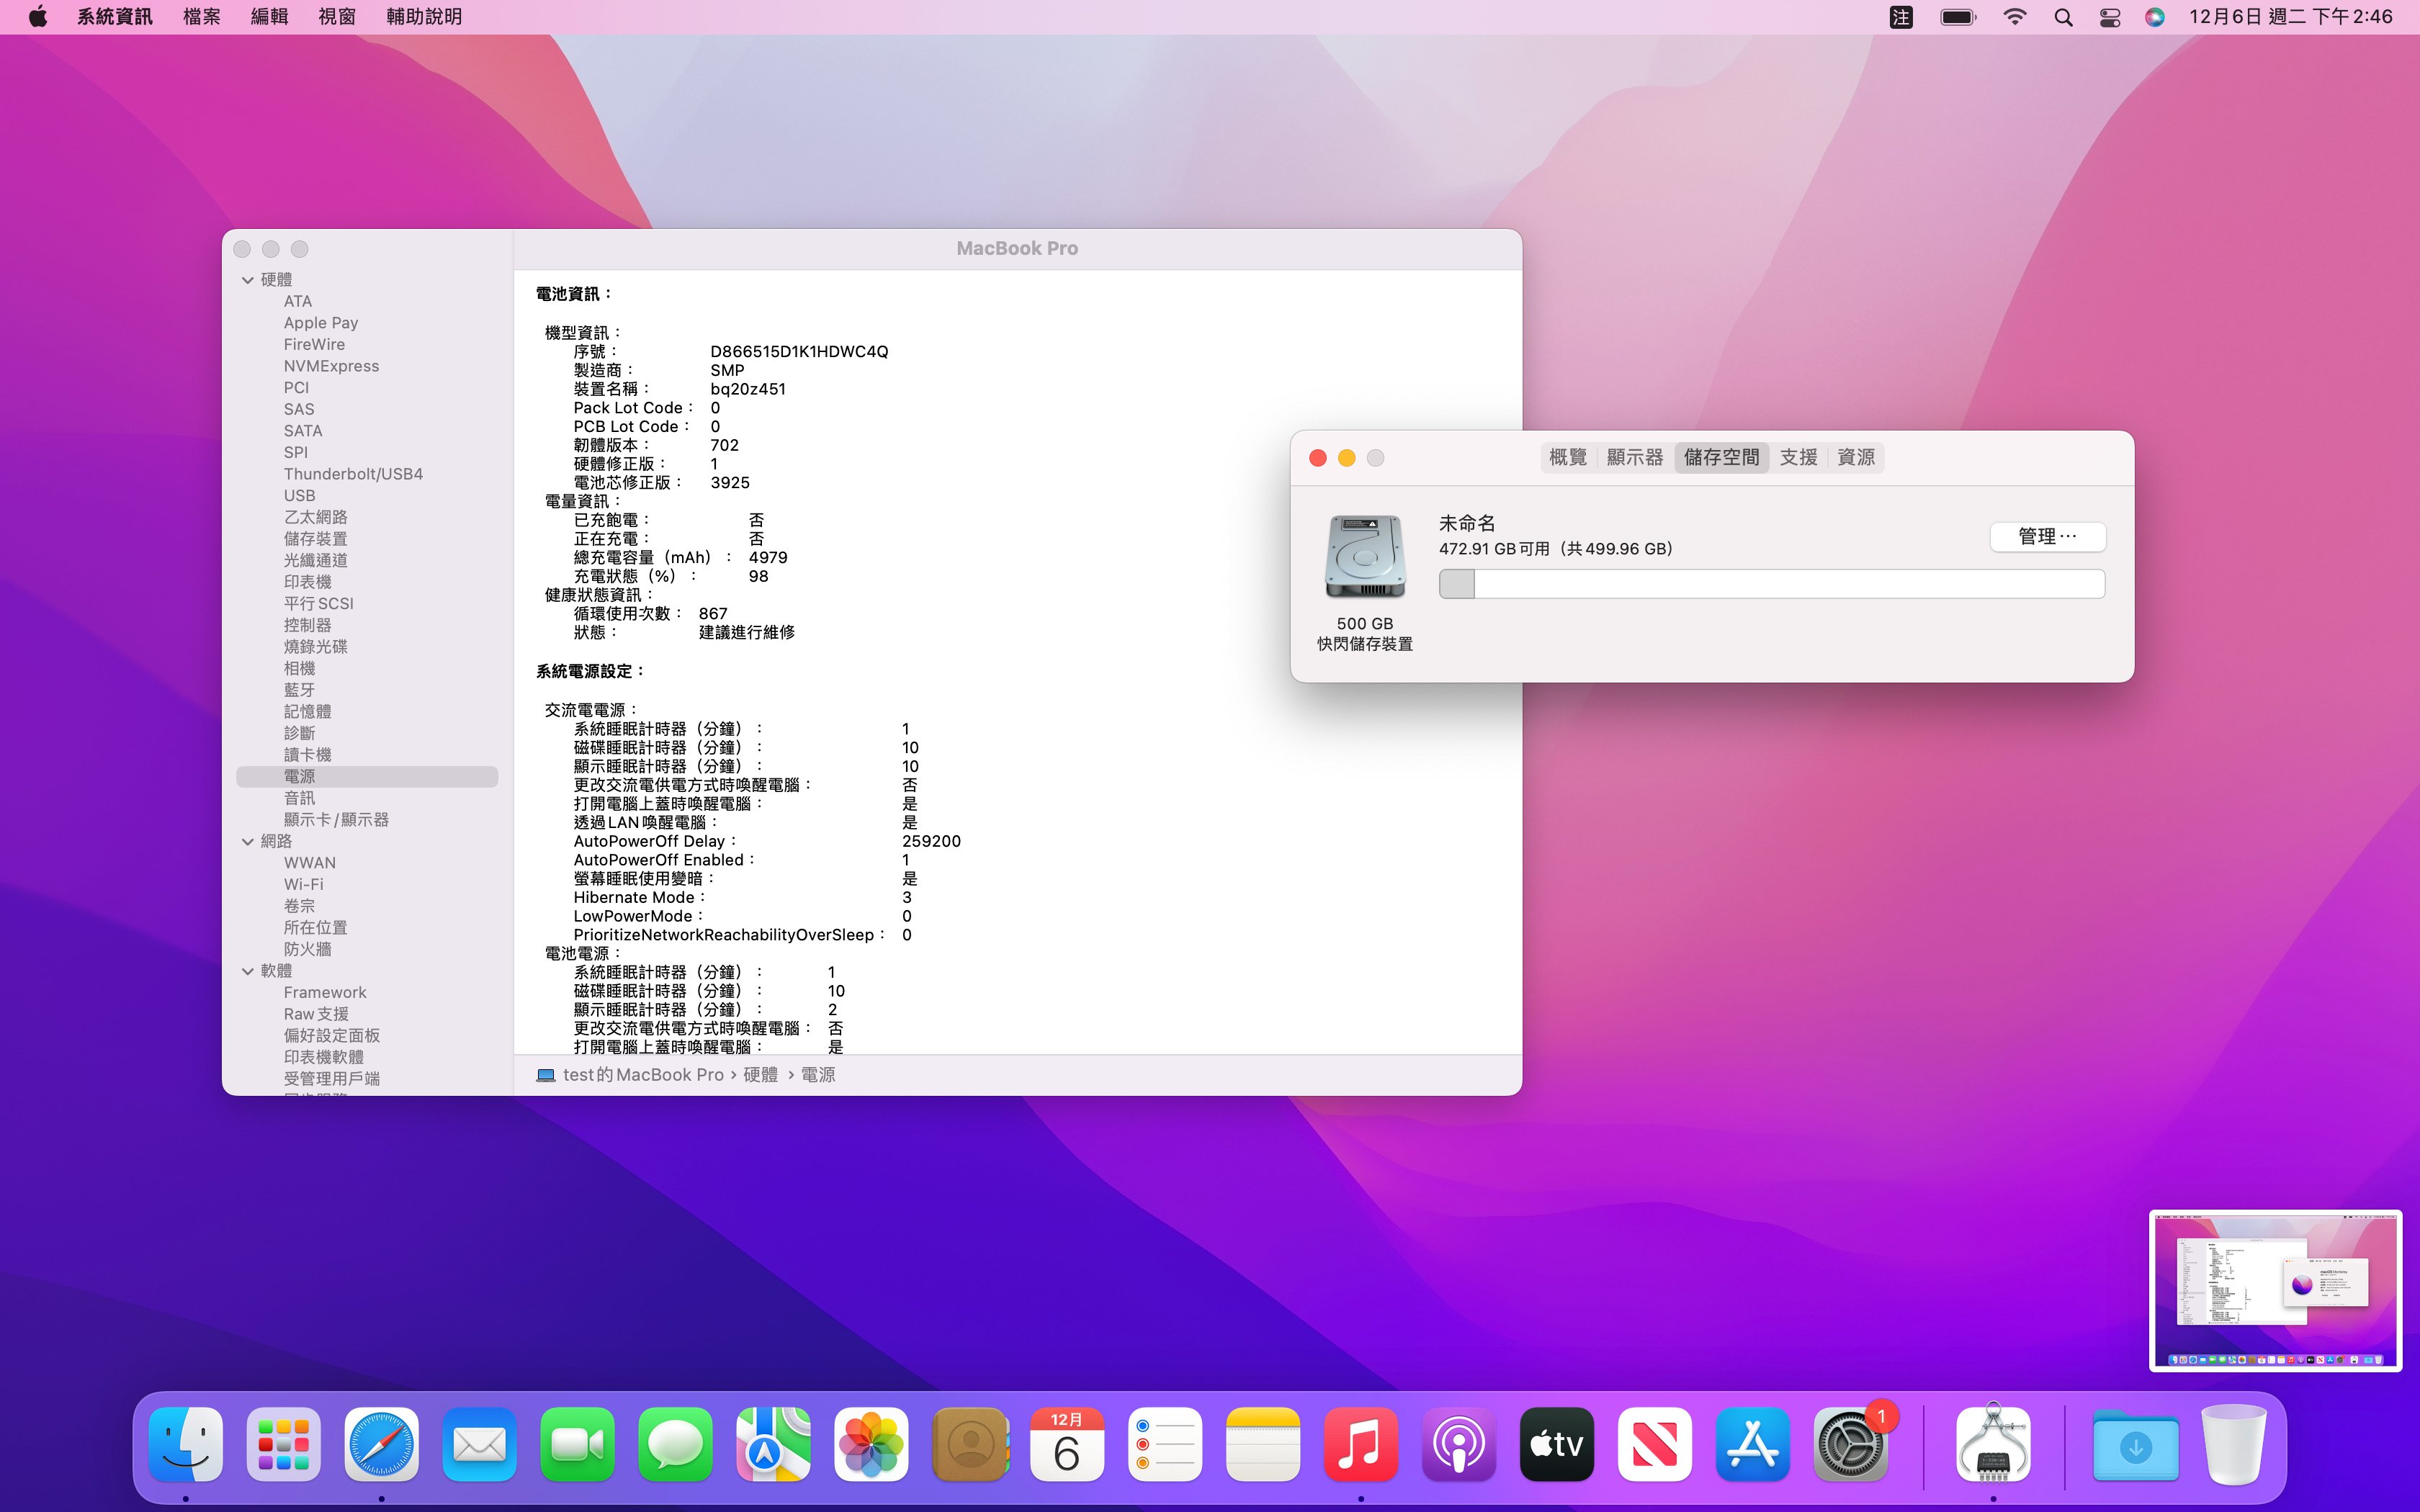The height and width of the screenshot is (1512, 2420).
Task: Click the storage usage bar
Action: (x=1771, y=584)
